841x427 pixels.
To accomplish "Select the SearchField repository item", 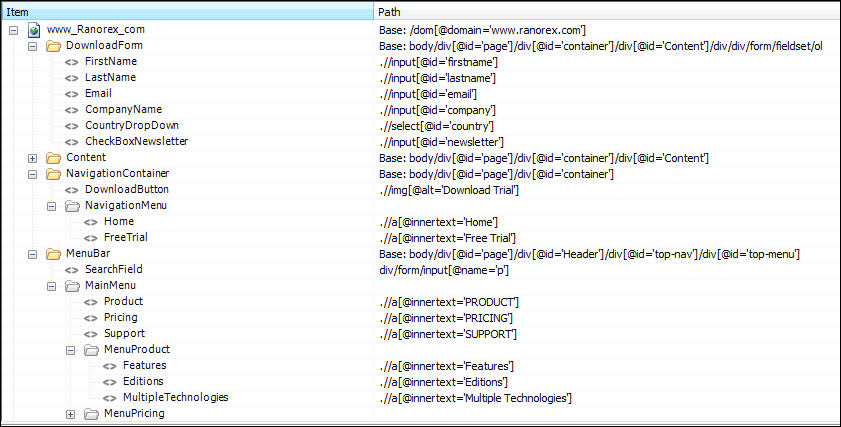I will point(114,269).
